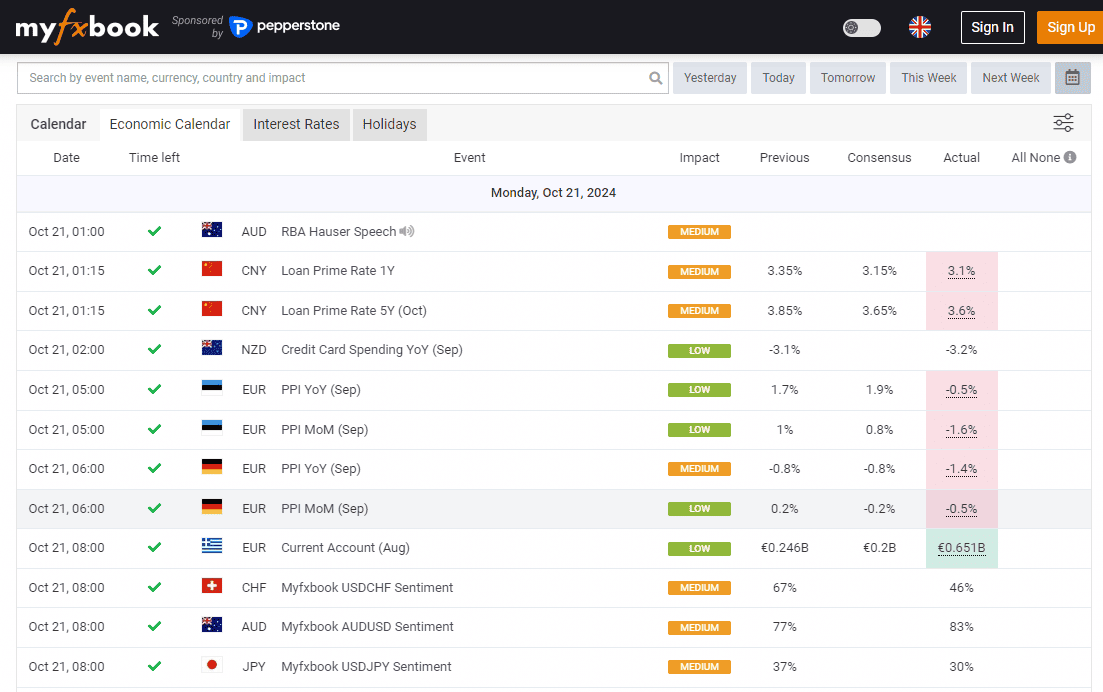
Task: Click the actual value -1.4% for Germany PPI YoY
Action: pyautogui.click(x=961, y=469)
